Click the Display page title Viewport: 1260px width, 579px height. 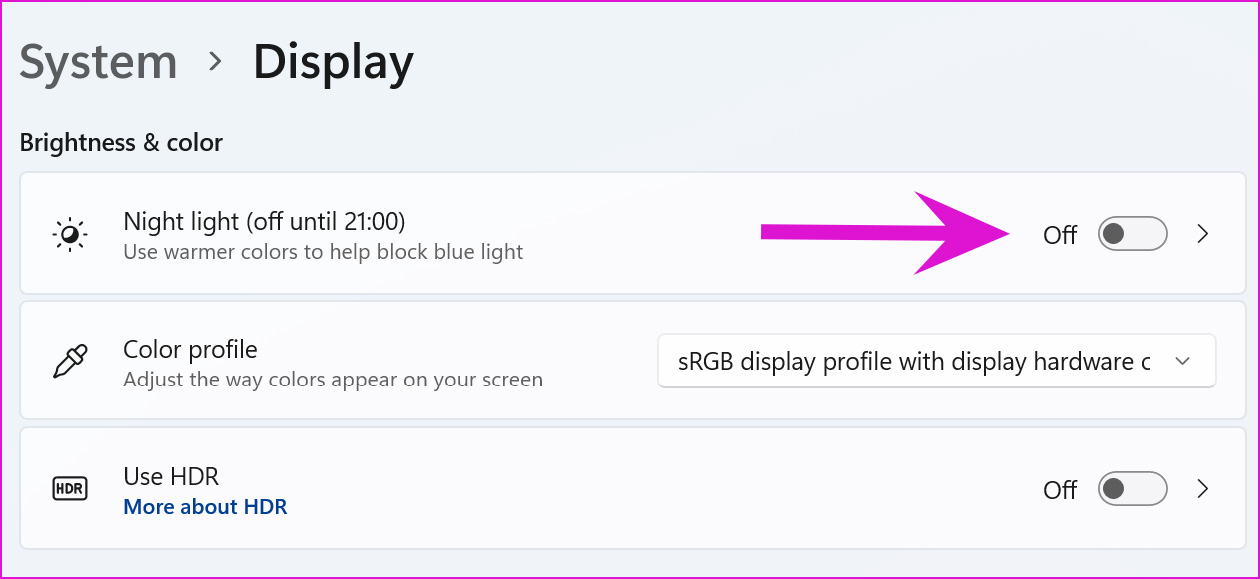[x=333, y=62]
